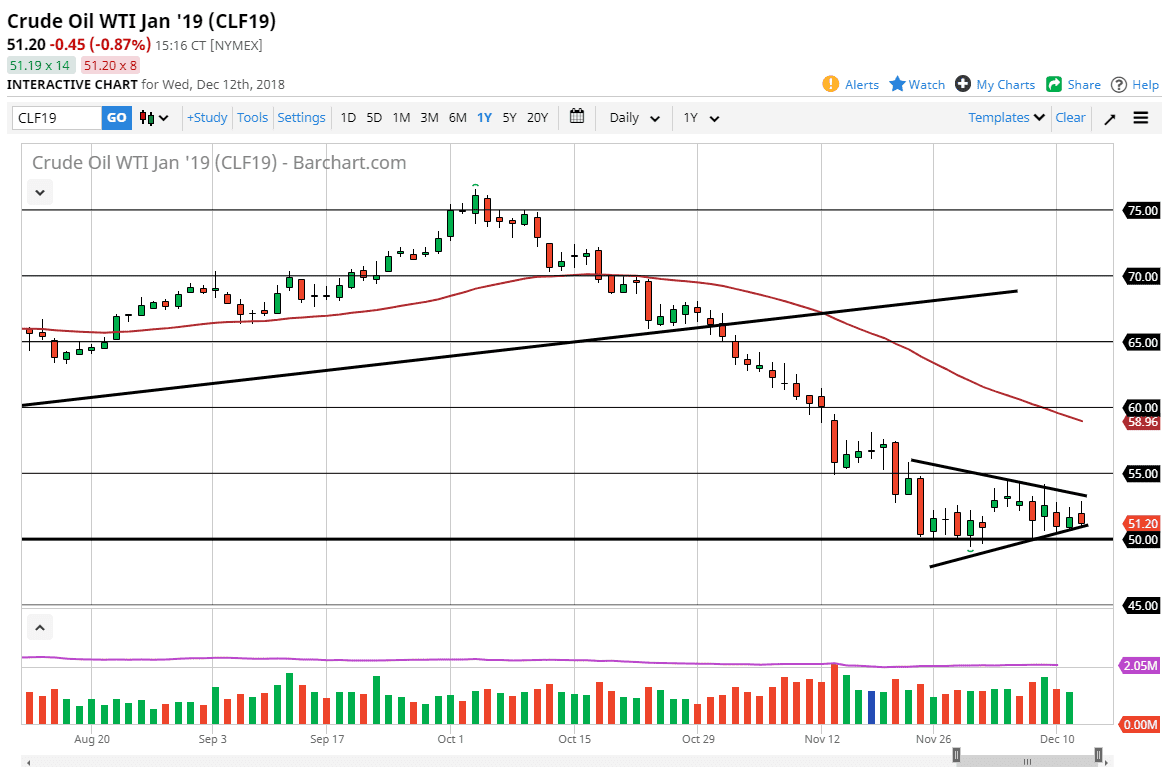
Task: Expand the Daily frequency dropdown
Action: coord(635,118)
